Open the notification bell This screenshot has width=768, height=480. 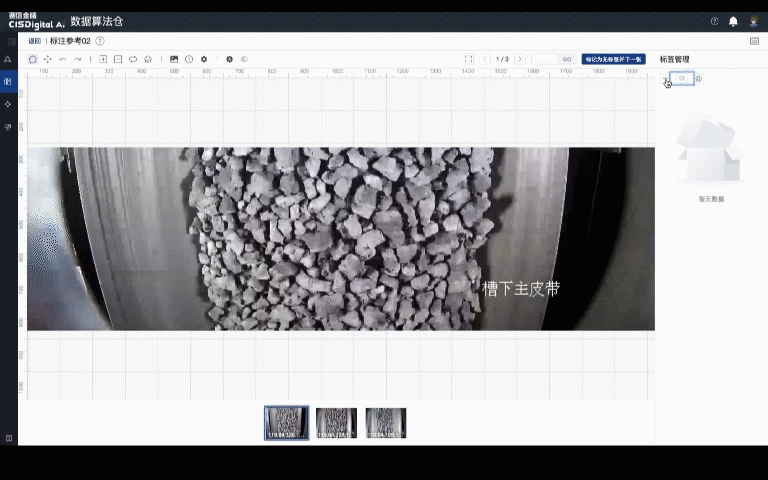(733, 21)
